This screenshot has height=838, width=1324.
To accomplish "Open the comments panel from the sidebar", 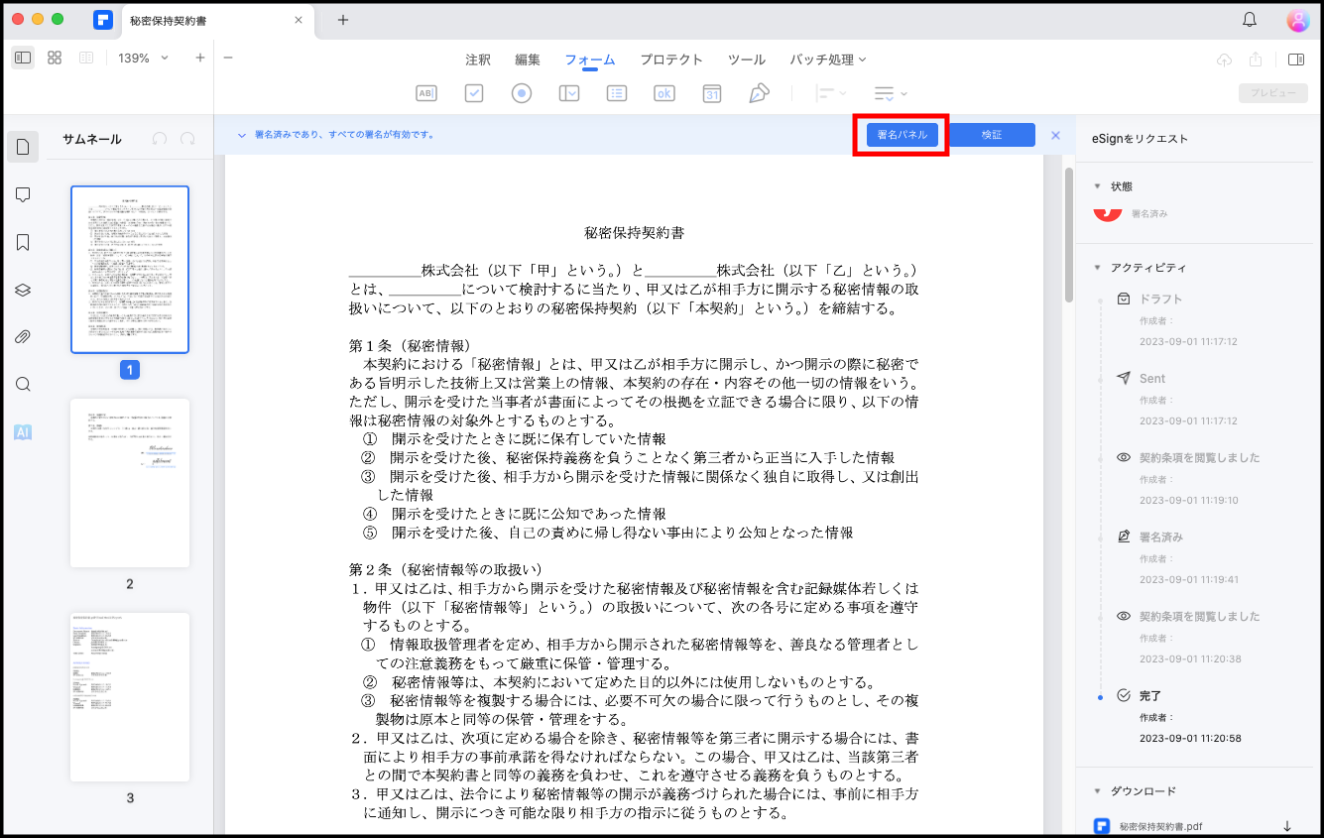I will pos(23,195).
